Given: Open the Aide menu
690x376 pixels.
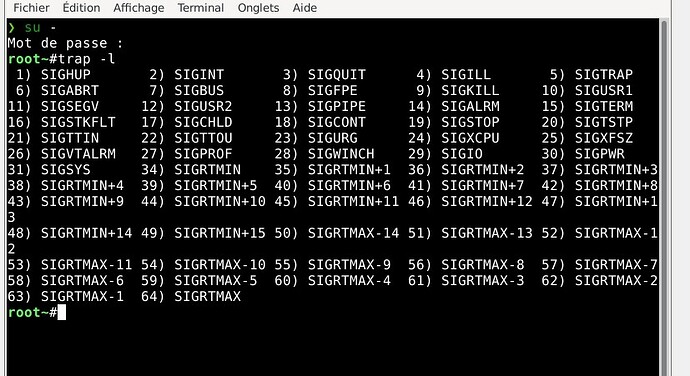Looking at the screenshot, I should (x=305, y=8).
